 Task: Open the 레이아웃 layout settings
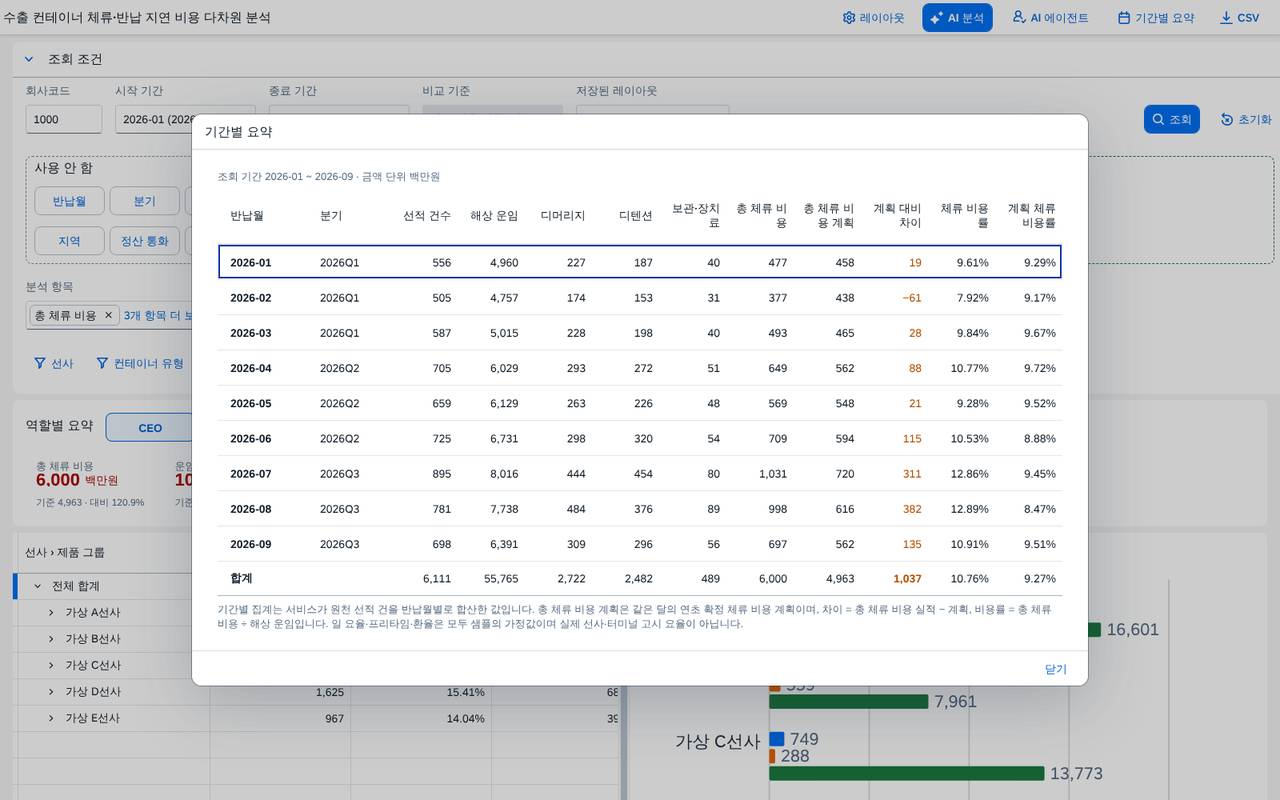(873, 18)
